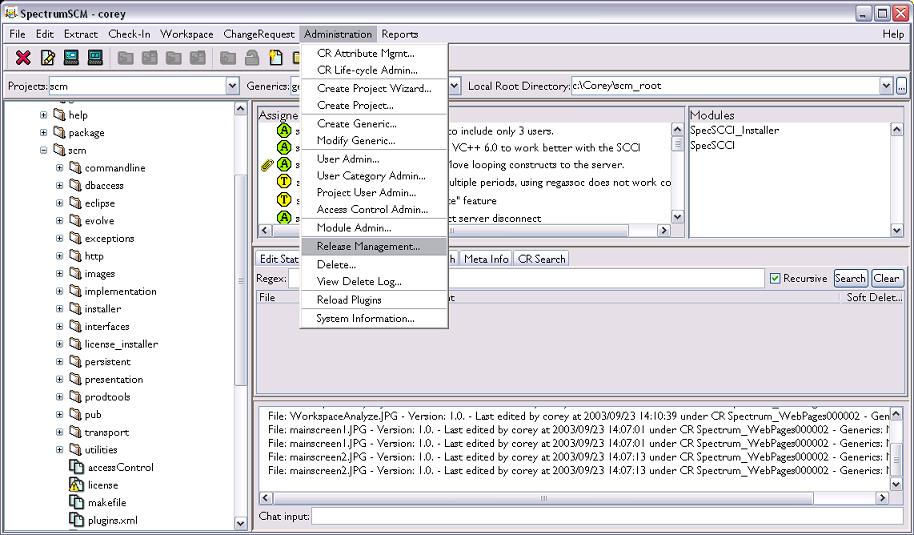This screenshot has height=535, width=914.
Task: Select System Information menu entry
Action: pyautogui.click(x=374, y=318)
